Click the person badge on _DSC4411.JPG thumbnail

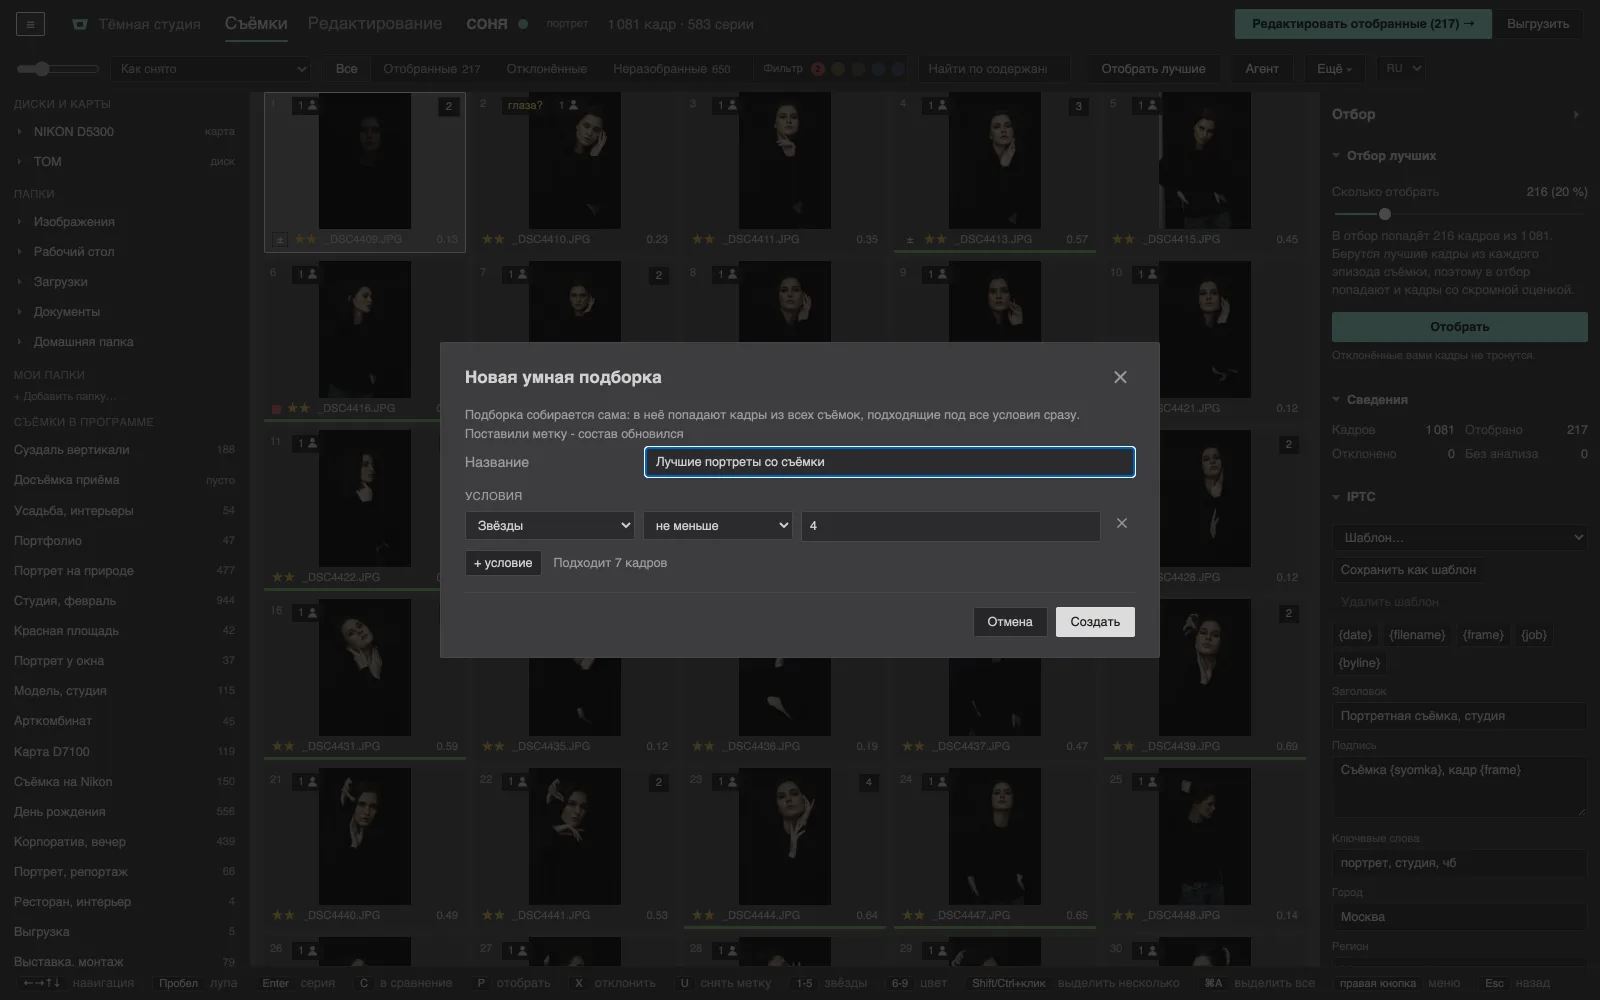[727, 105]
